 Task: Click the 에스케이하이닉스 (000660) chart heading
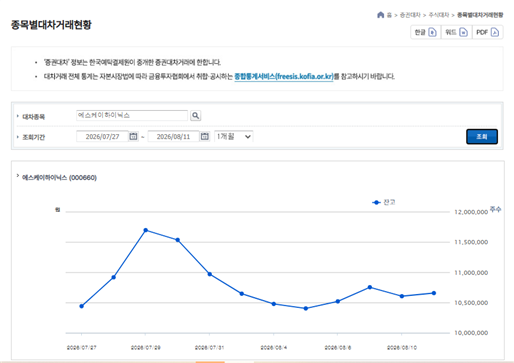coord(59,178)
